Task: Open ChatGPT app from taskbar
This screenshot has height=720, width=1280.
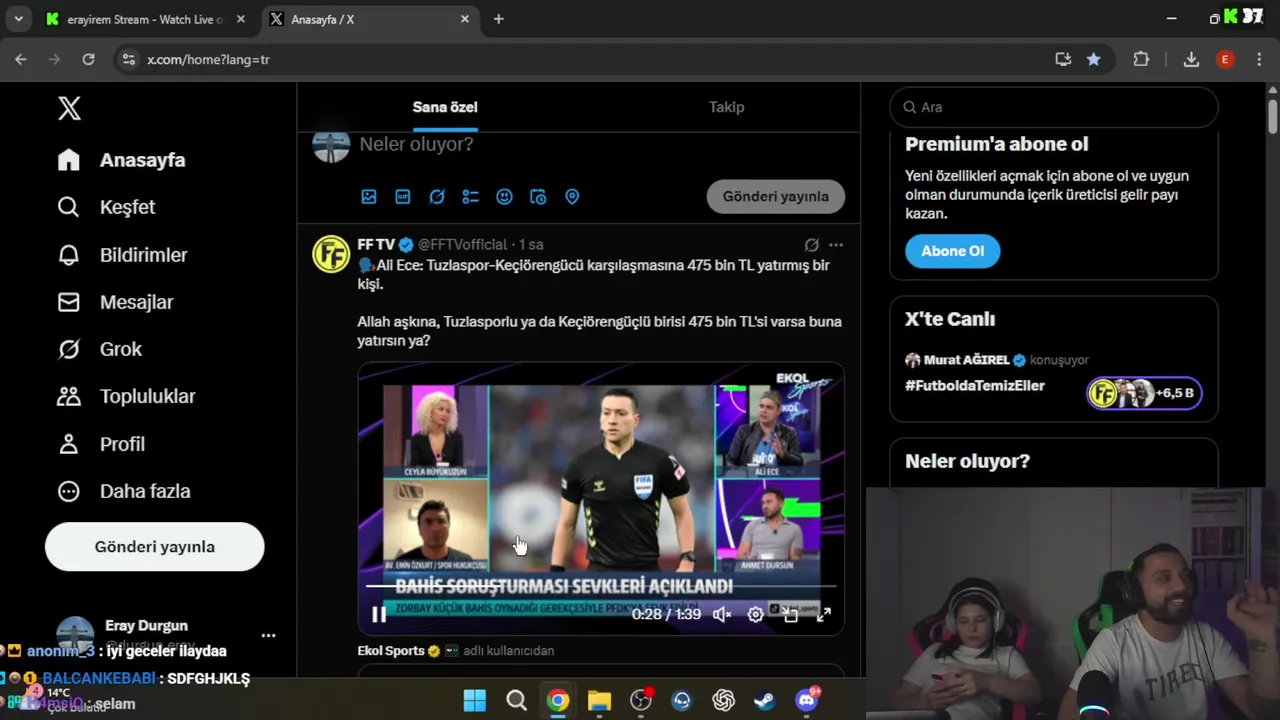Action: click(723, 700)
